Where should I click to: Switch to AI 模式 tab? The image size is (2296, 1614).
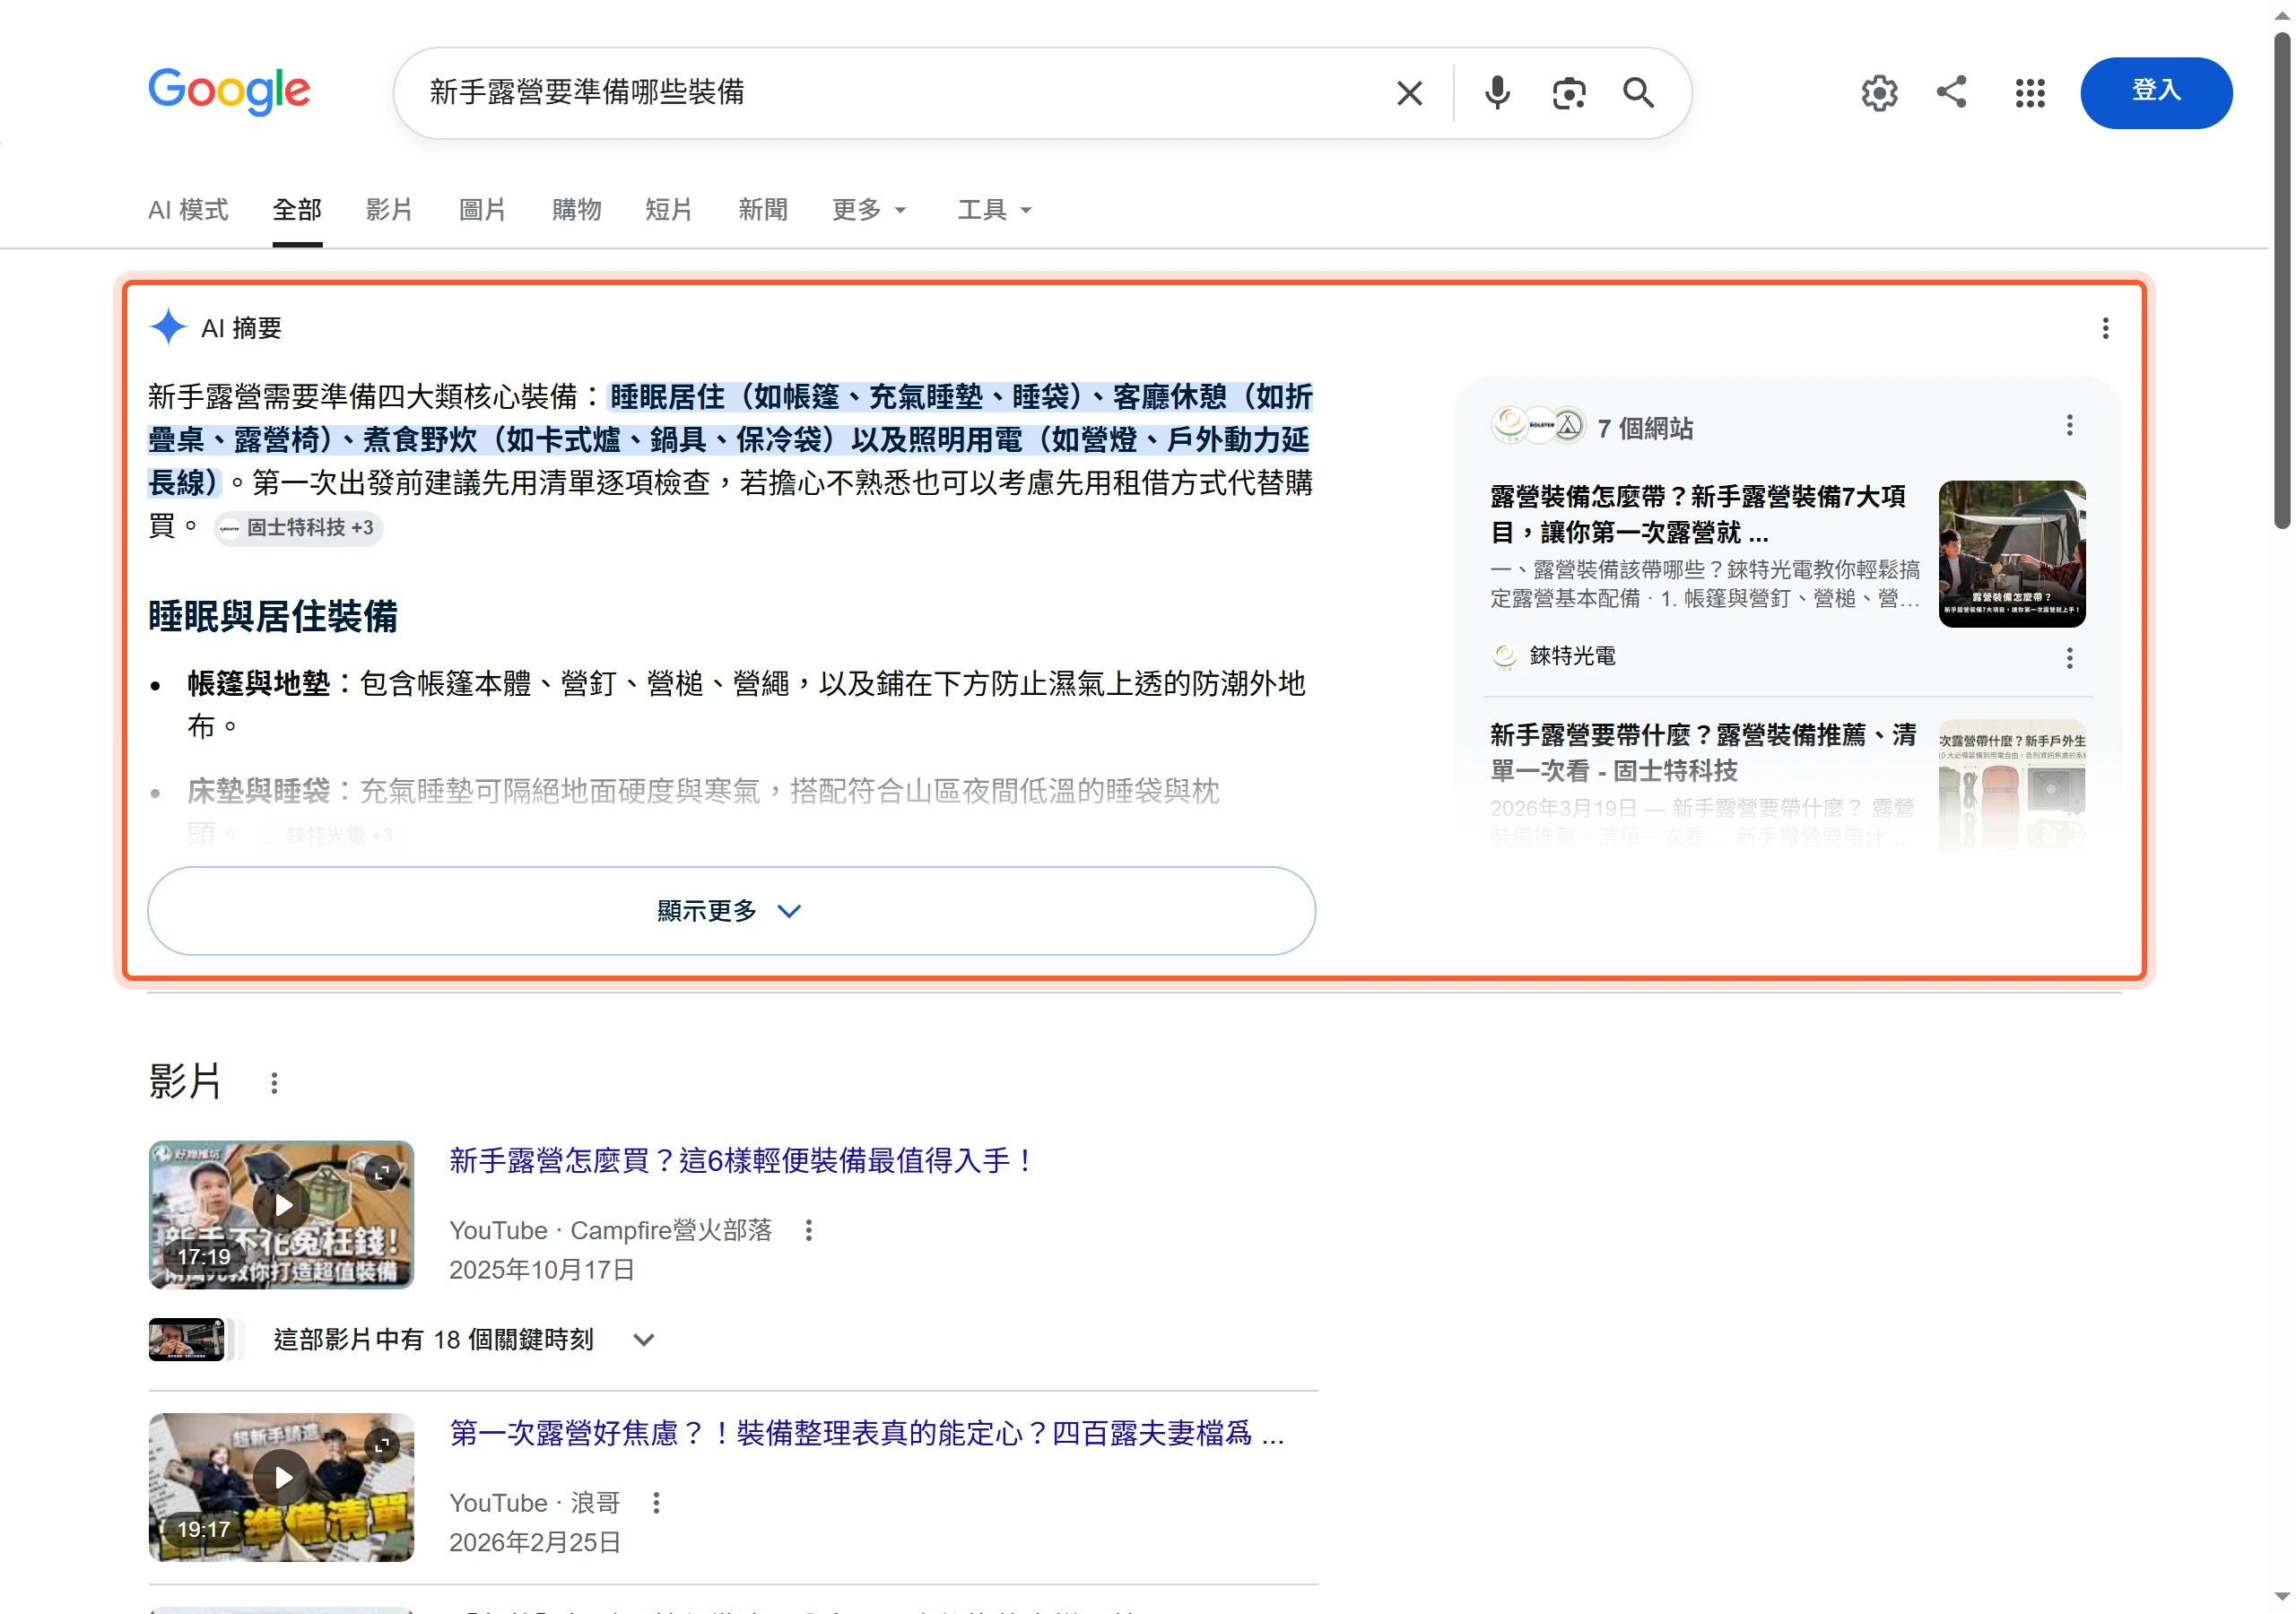(188, 209)
